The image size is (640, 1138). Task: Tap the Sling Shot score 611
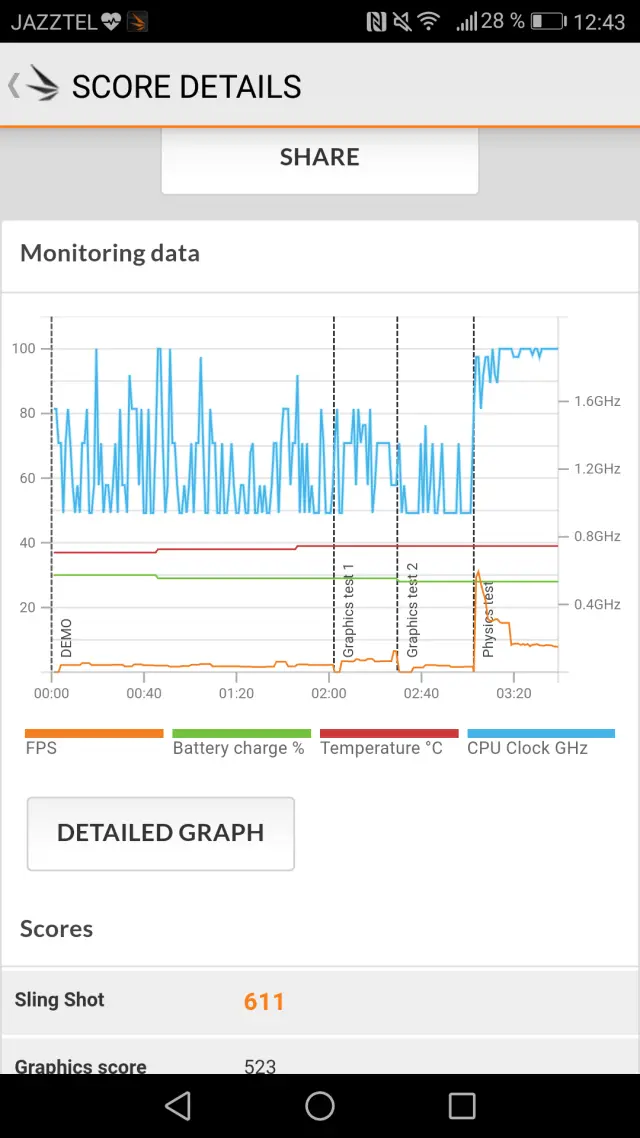tap(264, 1001)
